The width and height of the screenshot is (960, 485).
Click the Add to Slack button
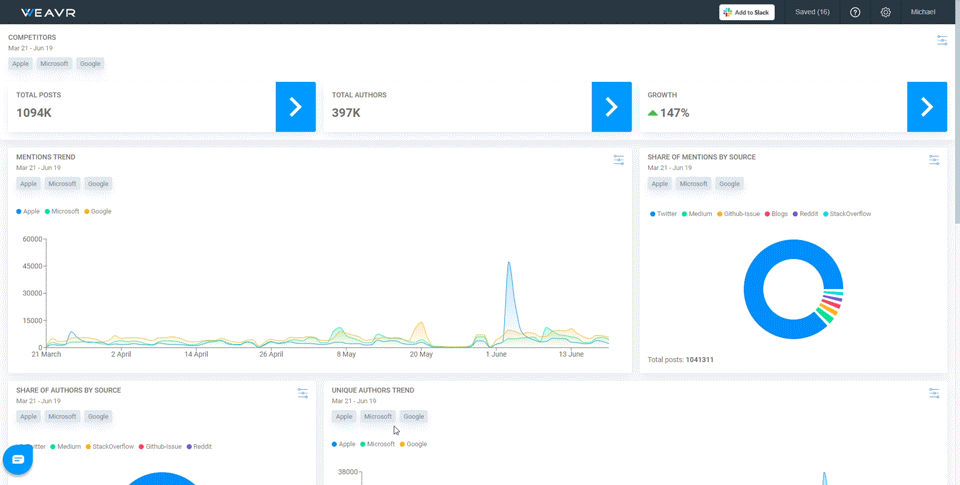746,12
